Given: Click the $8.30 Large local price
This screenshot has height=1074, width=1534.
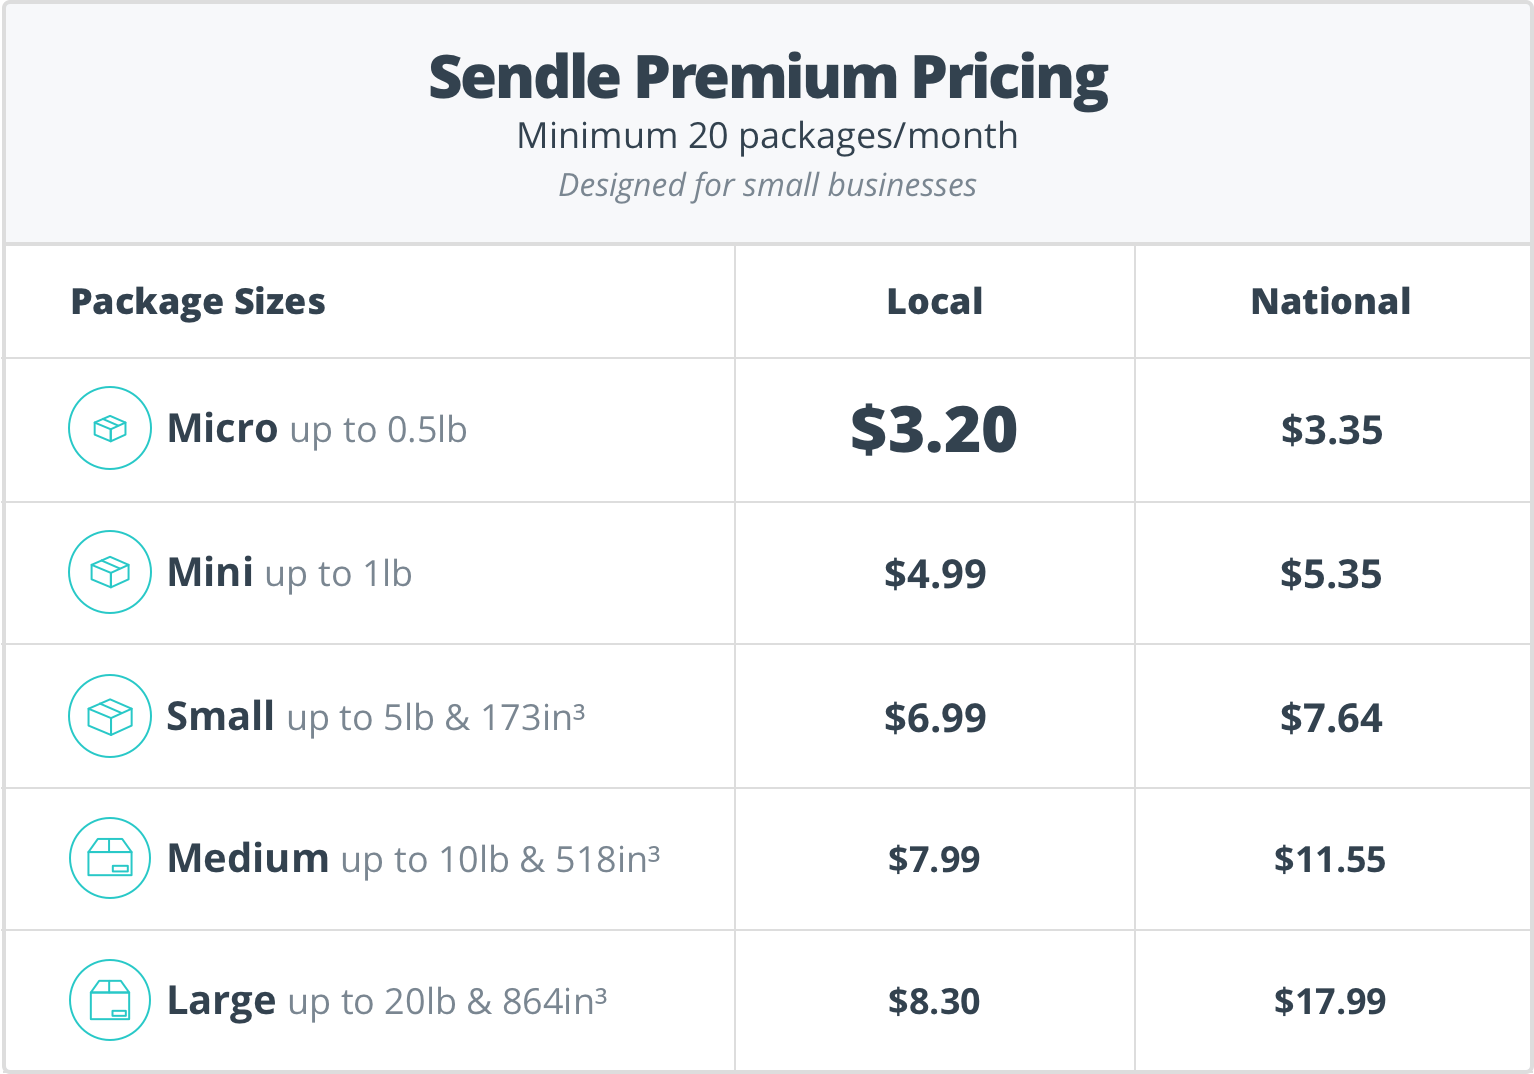Looking at the screenshot, I should coord(934,1001).
